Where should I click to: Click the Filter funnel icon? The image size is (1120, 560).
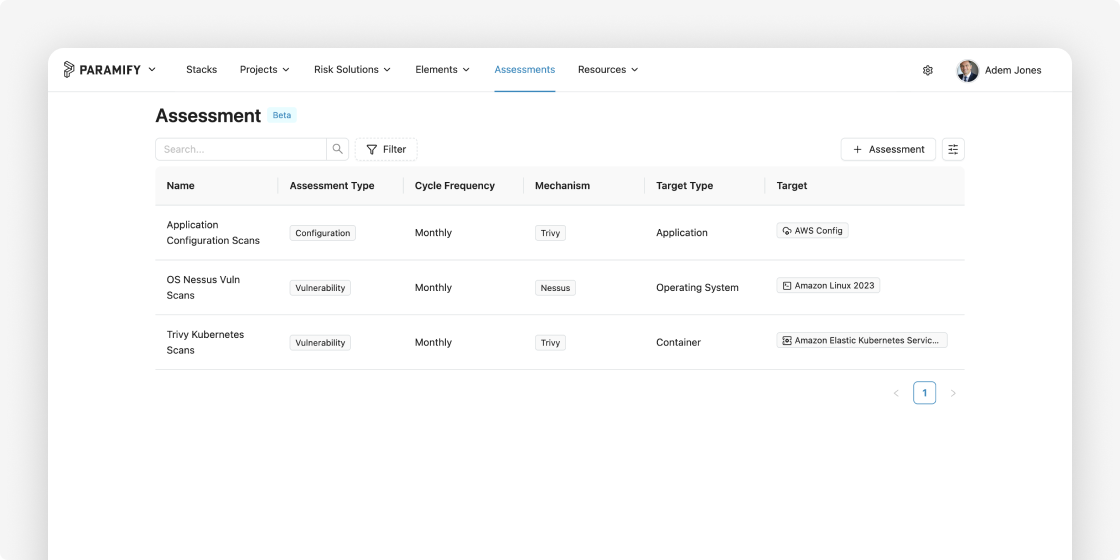point(371,149)
